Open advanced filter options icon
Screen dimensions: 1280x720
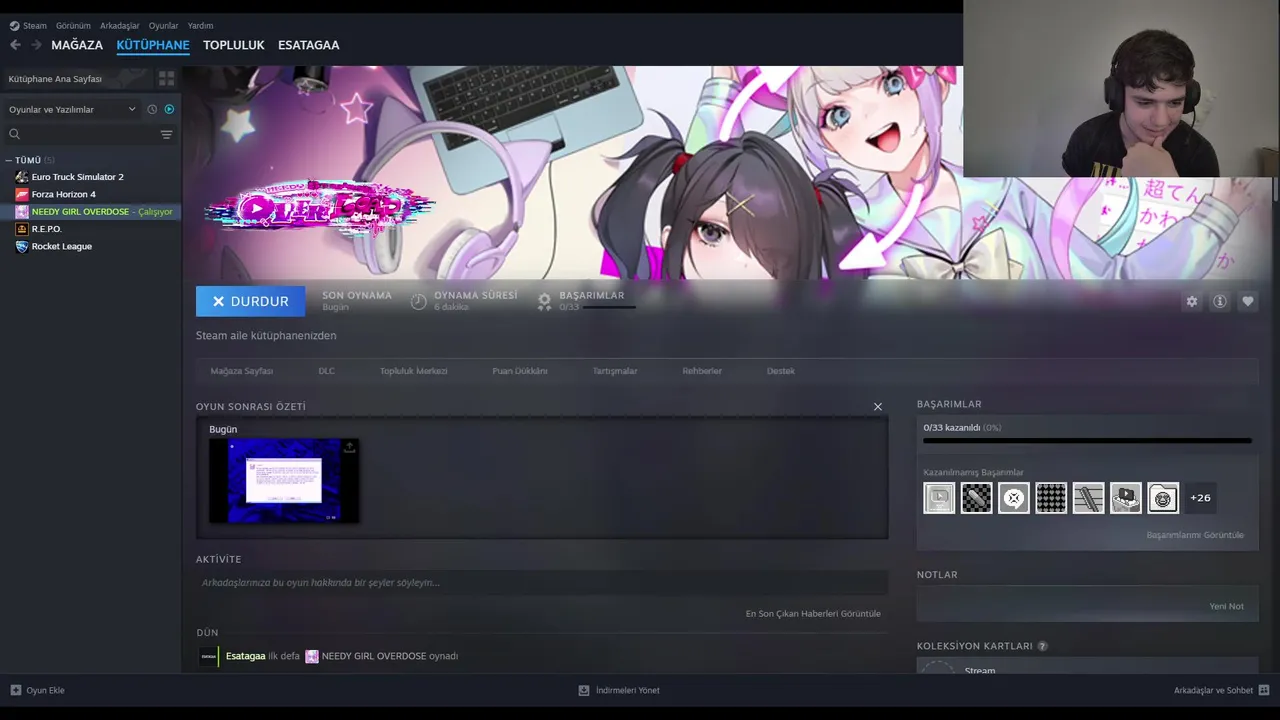(167, 134)
